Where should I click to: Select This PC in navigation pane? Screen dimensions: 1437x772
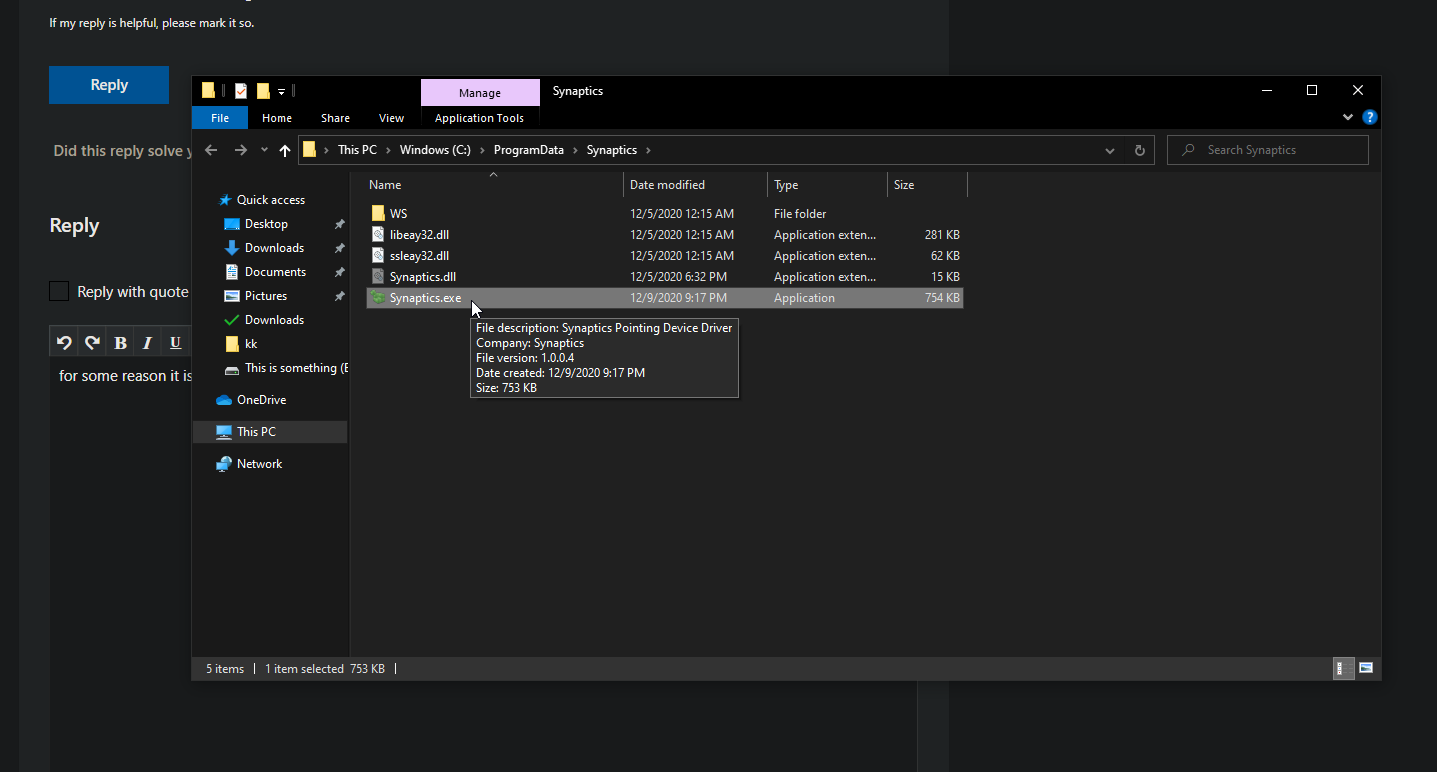[270, 432]
